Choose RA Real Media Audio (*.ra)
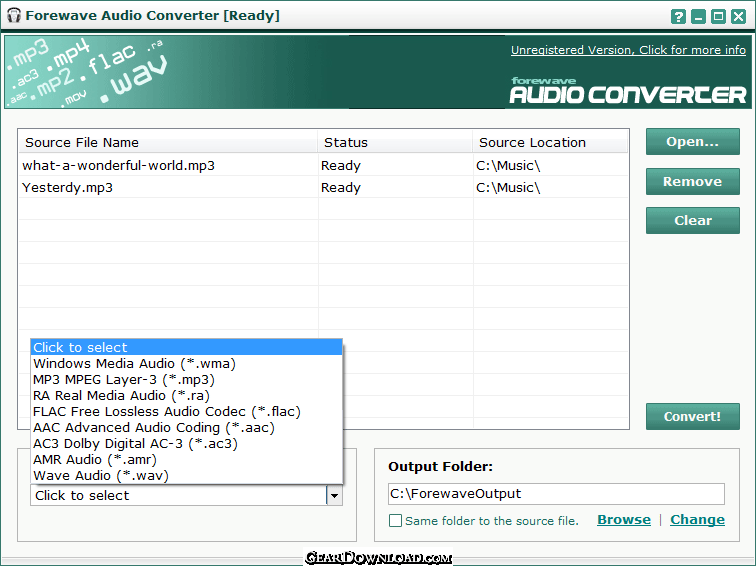This screenshot has height=566, width=756. click(x=186, y=395)
